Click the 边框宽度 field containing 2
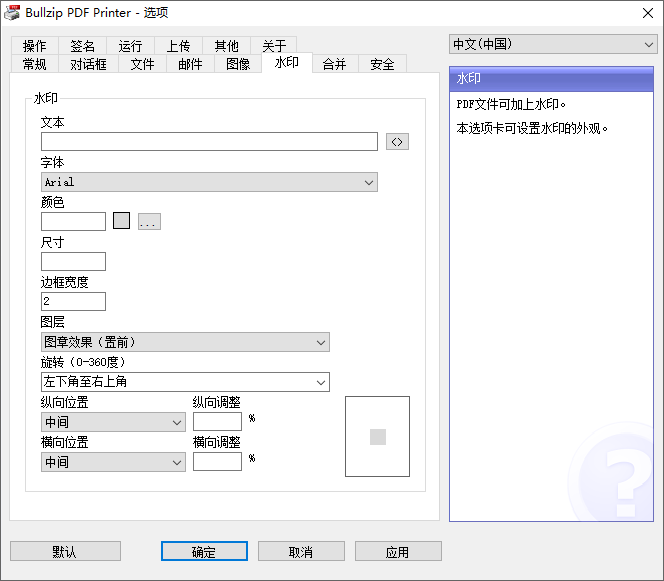Viewport: 664px width, 581px height. coord(73,302)
